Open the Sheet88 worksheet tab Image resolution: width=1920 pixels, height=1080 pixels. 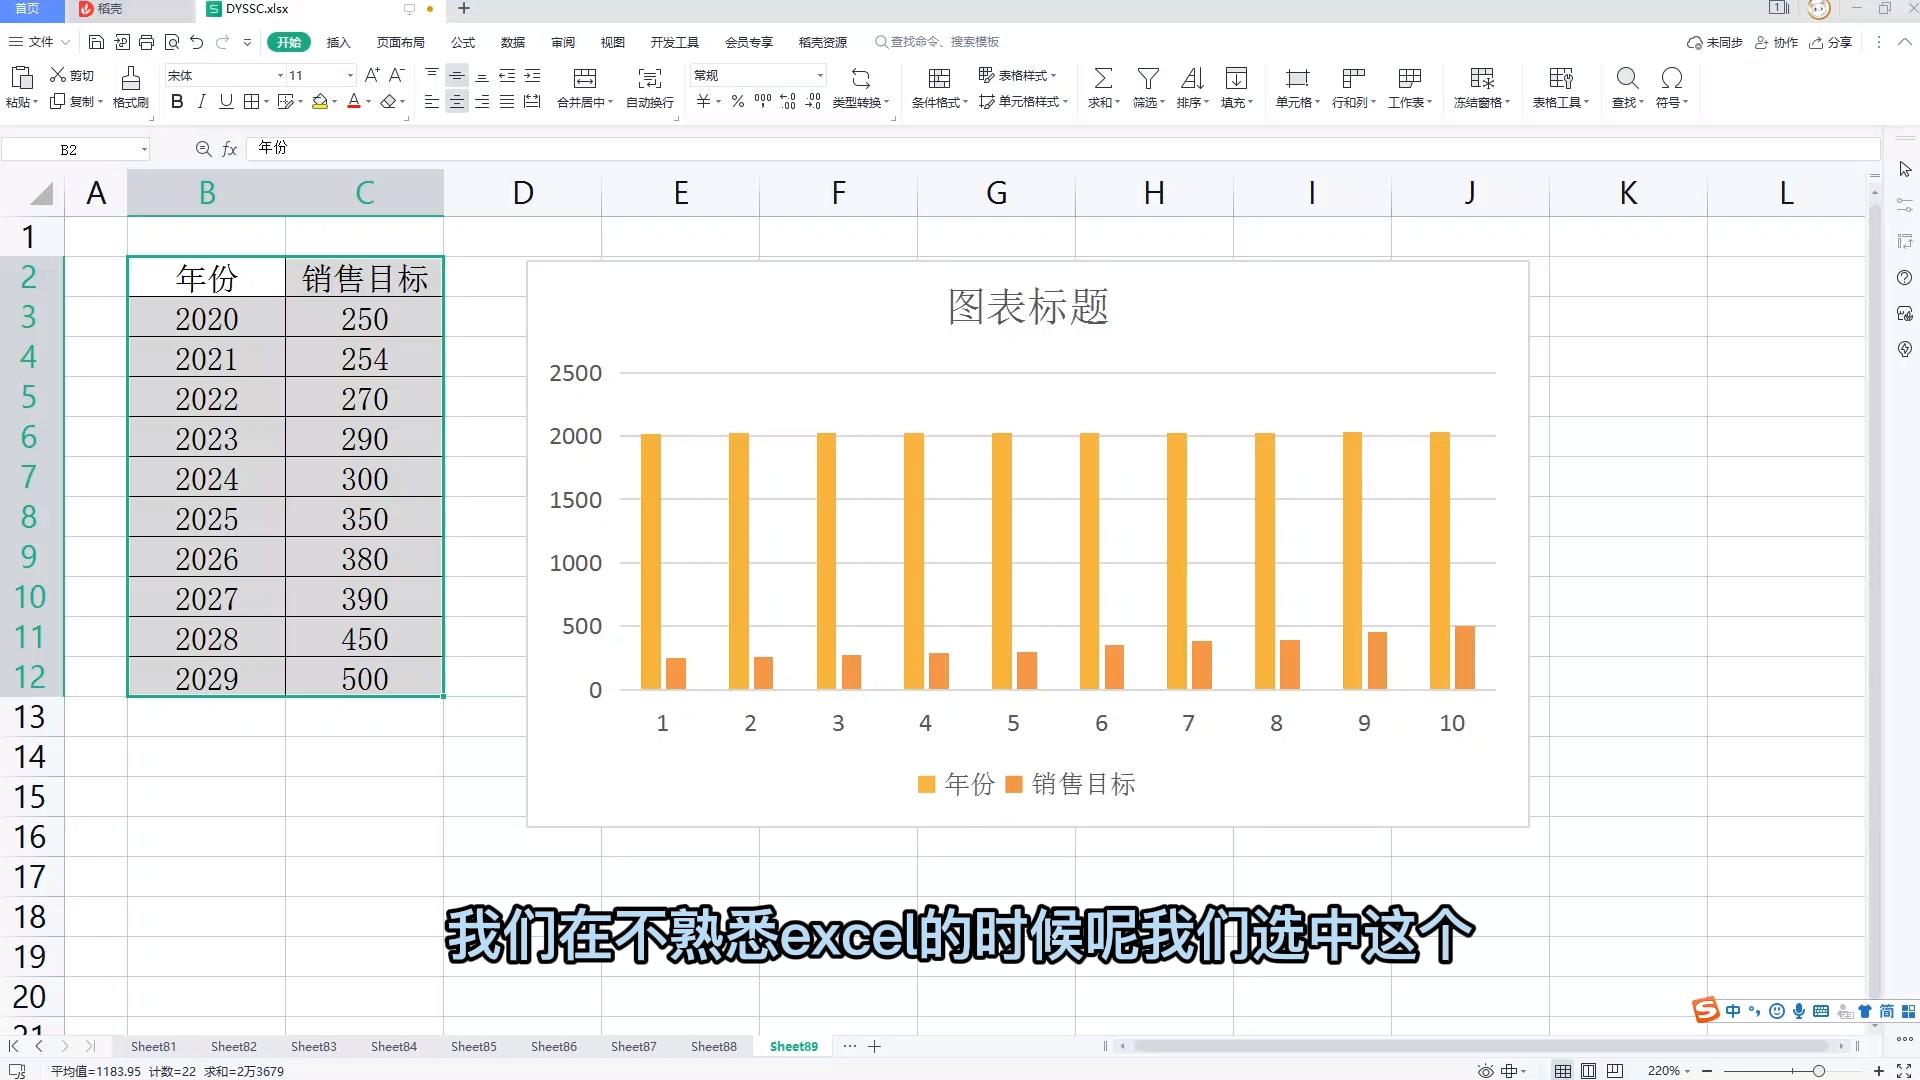714,1046
